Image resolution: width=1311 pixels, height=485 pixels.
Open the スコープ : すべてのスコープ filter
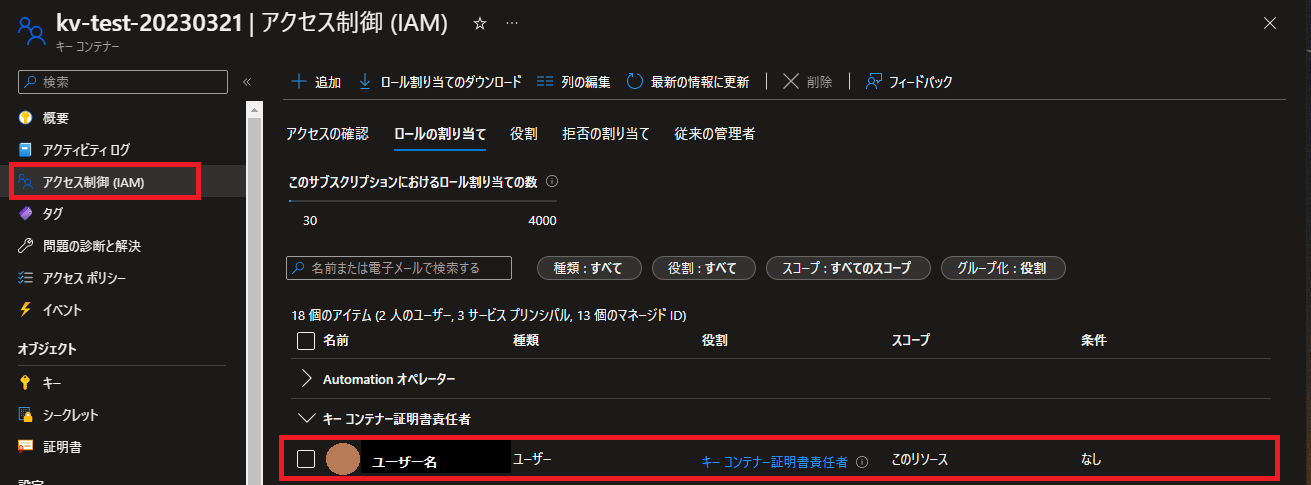tap(848, 268)
